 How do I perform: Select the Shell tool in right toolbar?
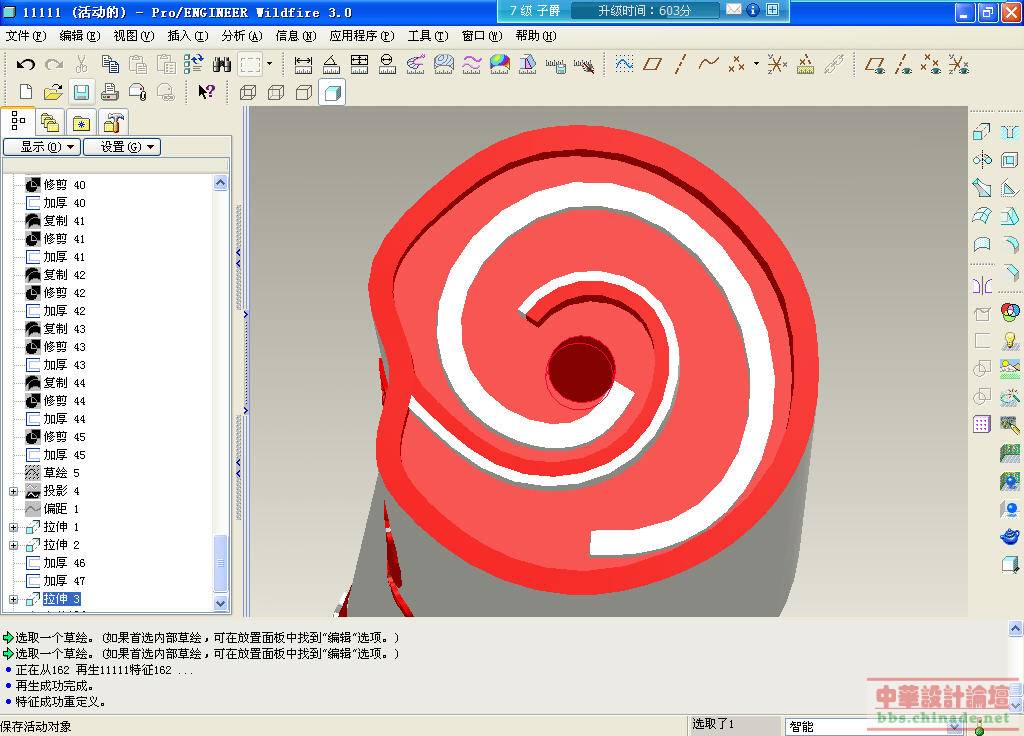click(x=1010, y=159)
